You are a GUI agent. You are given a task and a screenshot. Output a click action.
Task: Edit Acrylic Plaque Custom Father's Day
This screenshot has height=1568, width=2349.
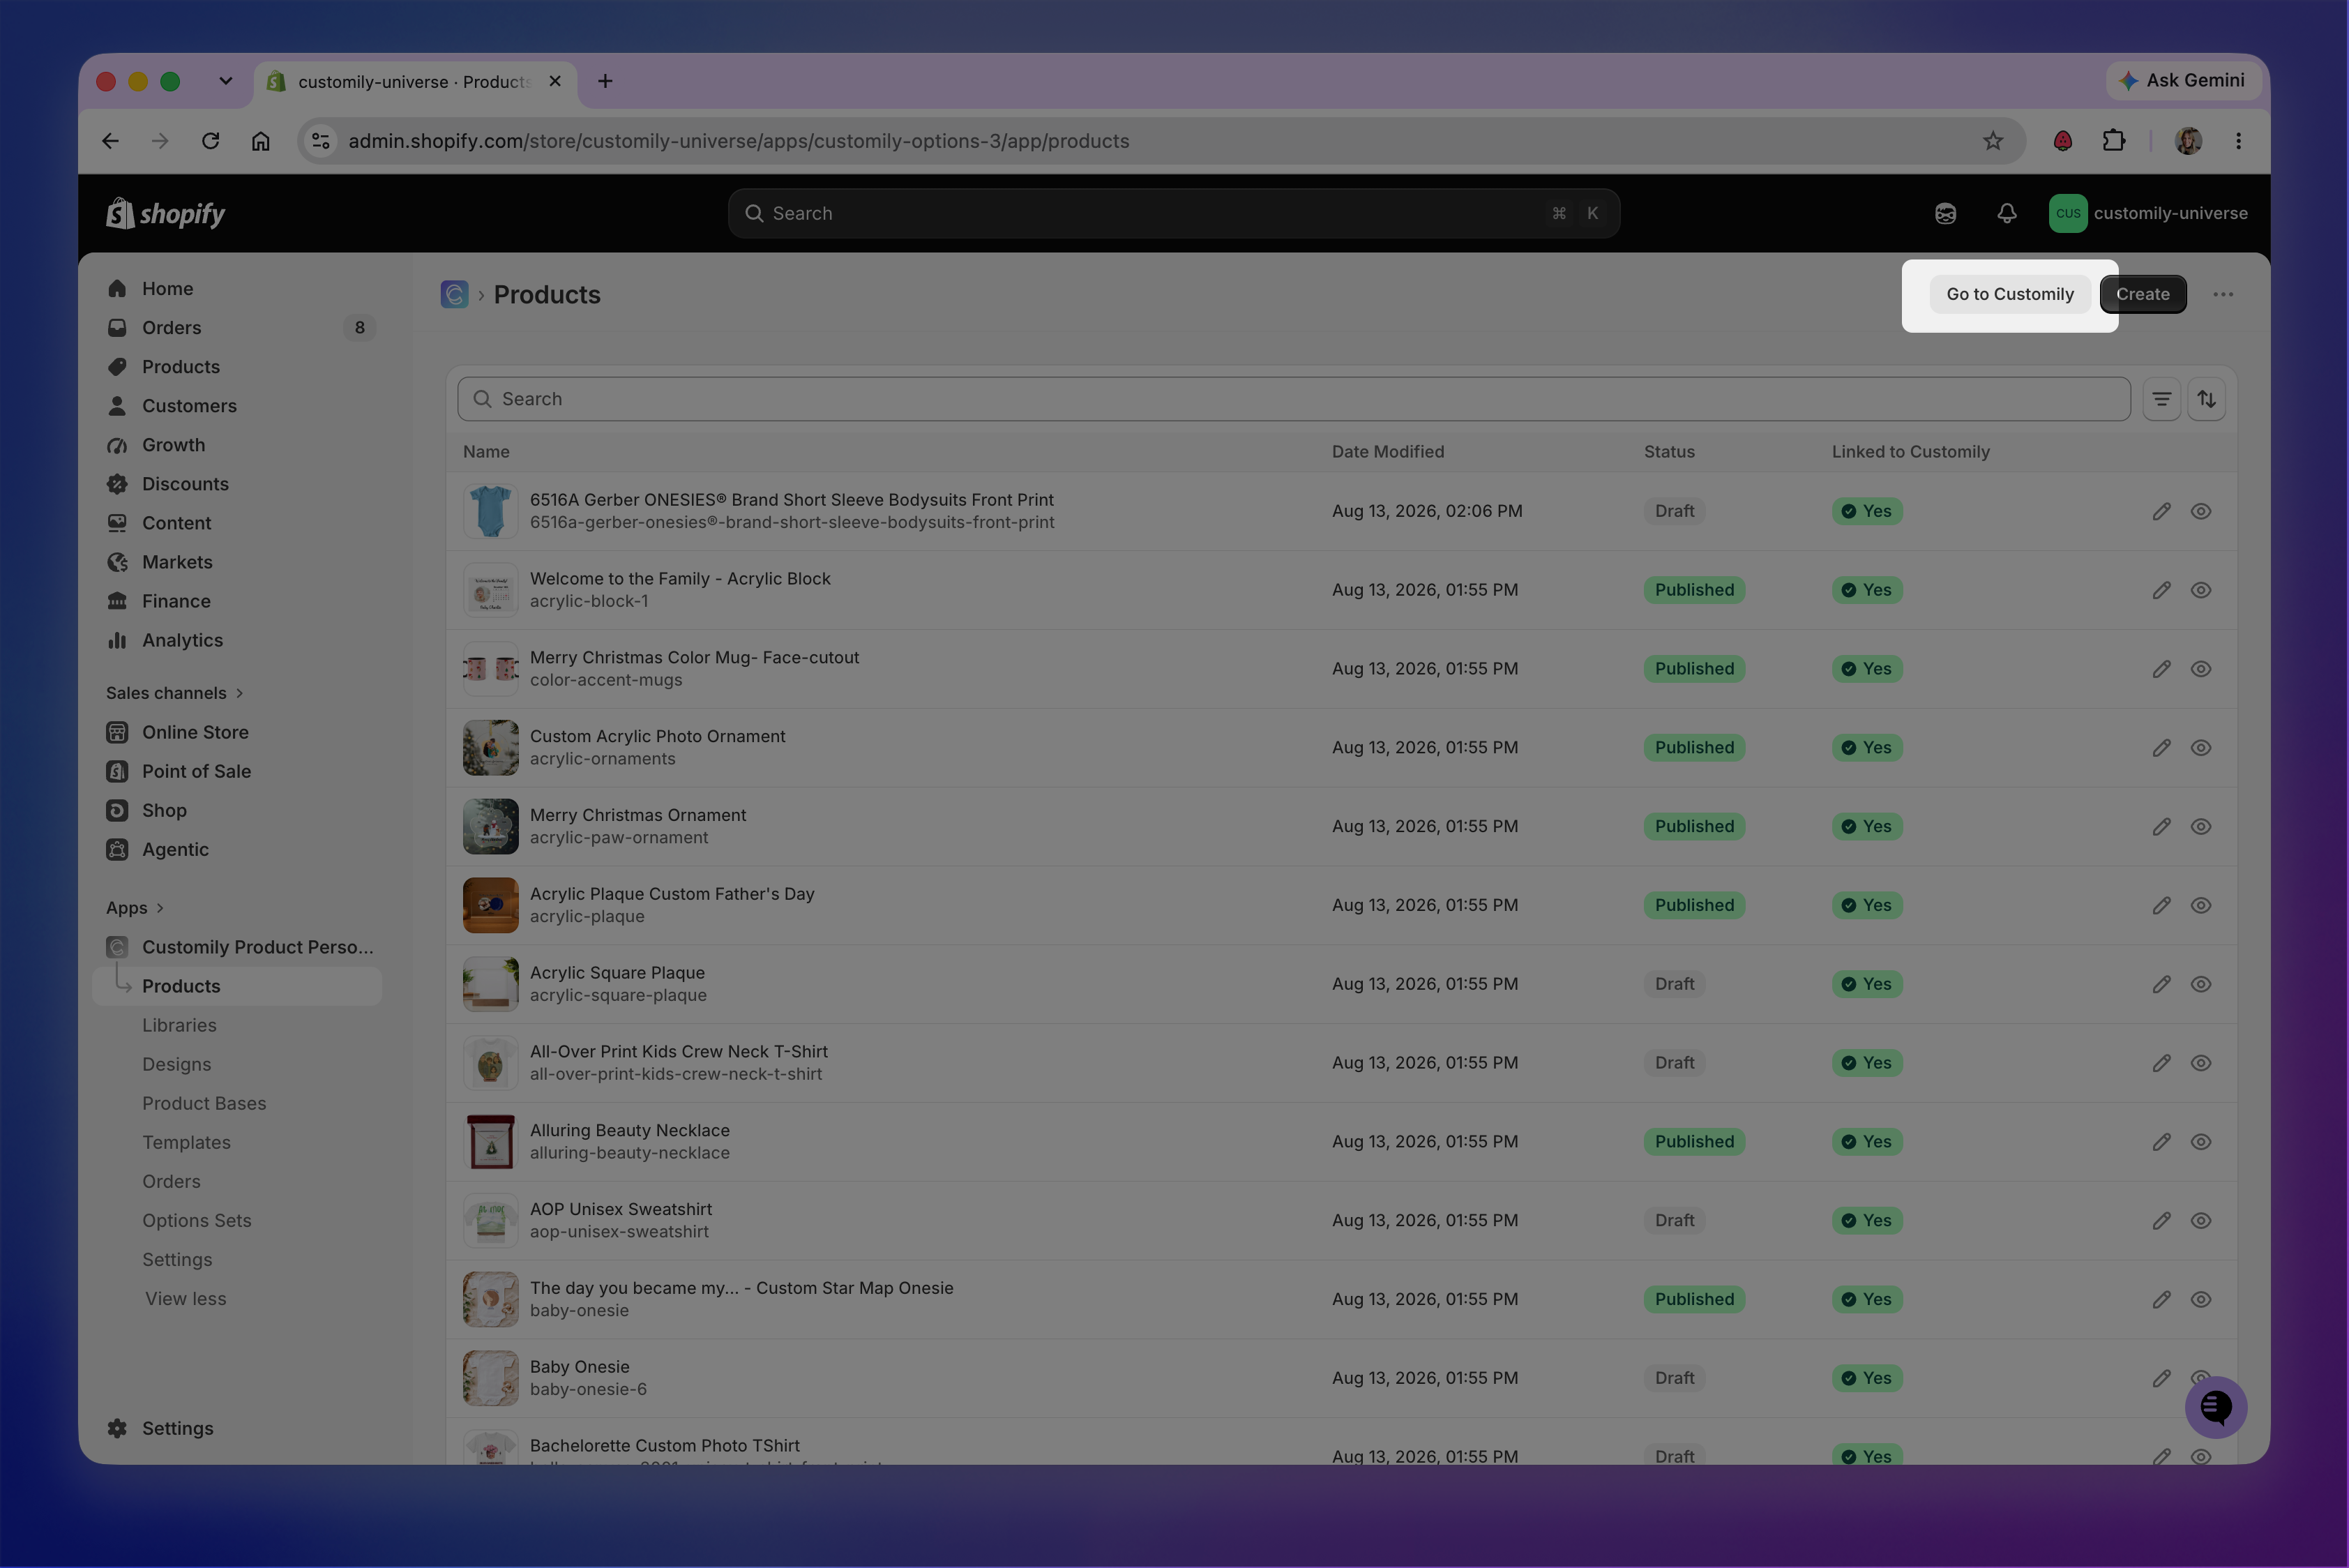tap(2161, 906)
